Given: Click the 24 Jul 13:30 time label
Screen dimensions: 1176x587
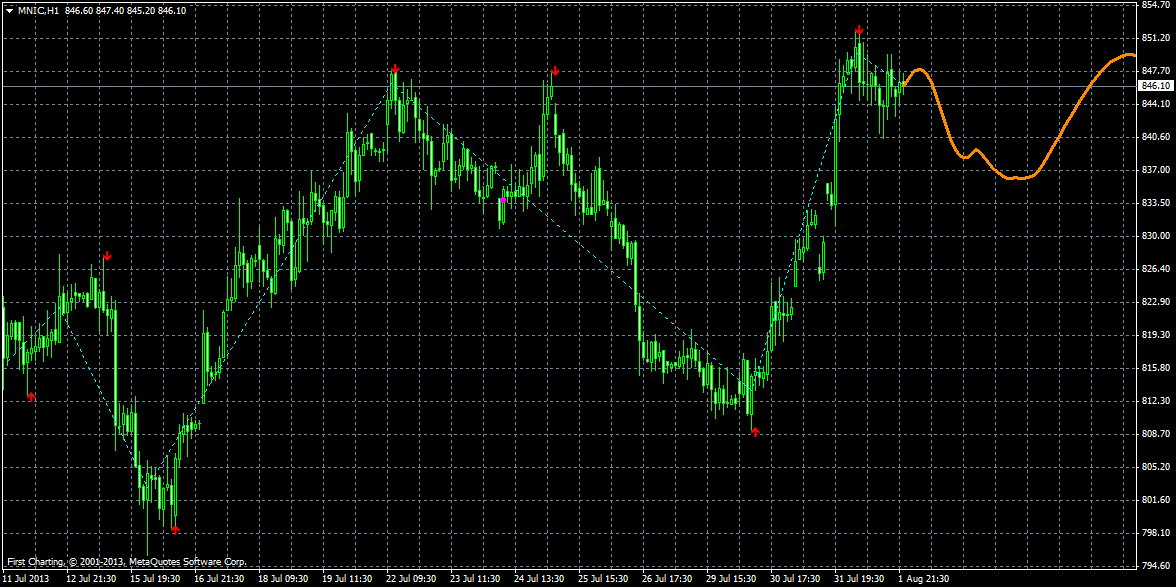Looking at the screenshot, I should tap(541, 579).
